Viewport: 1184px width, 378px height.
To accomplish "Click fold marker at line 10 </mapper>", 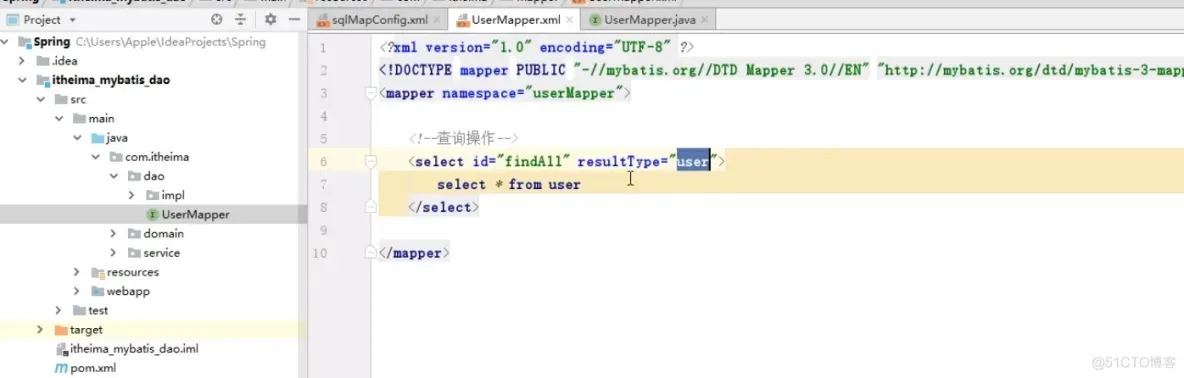I will (370, 253).
